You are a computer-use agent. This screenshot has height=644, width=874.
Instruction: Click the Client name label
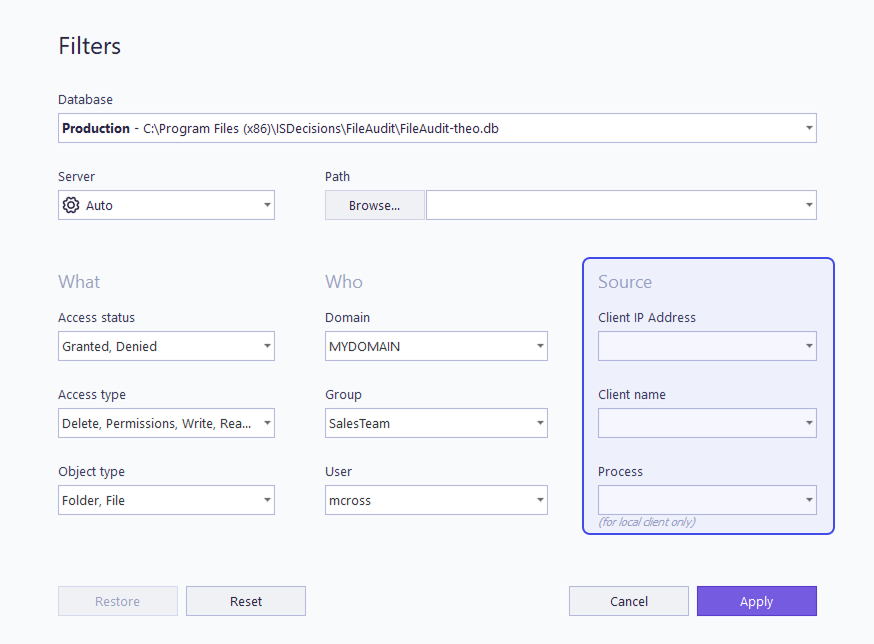632,394
